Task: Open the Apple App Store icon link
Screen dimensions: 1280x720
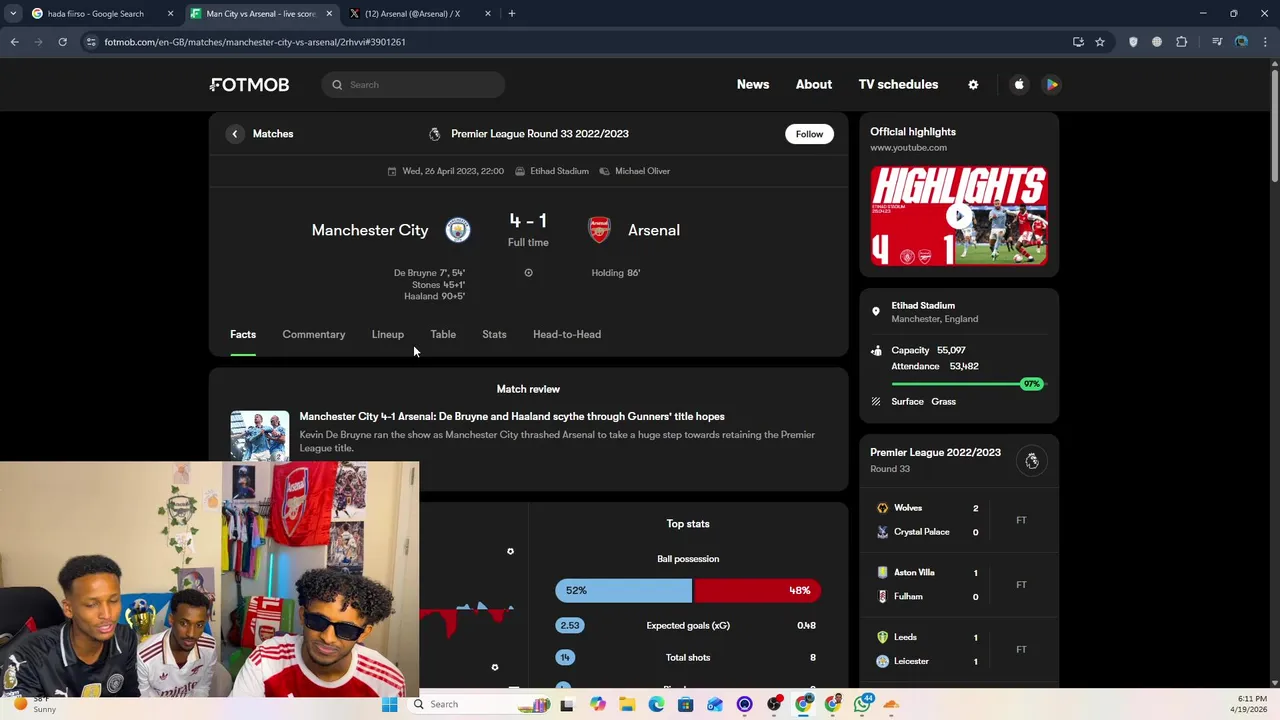Action: (x=1019, y=85)
